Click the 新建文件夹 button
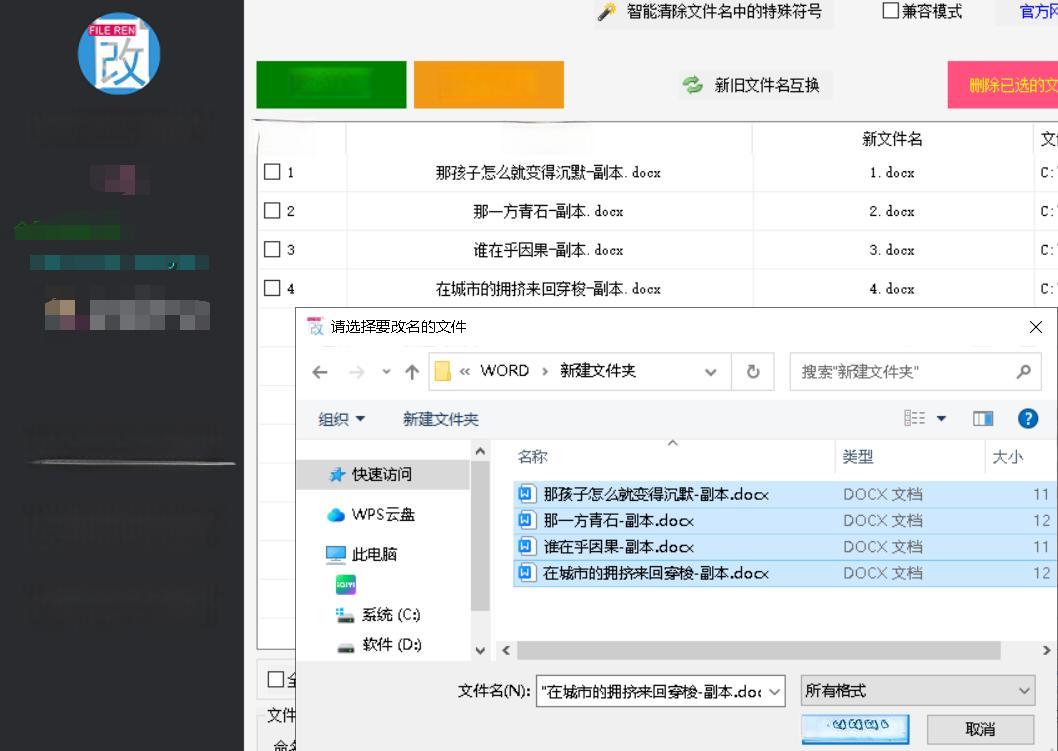Viewport: 1058px width, 751px height. (x=440, y=419)
